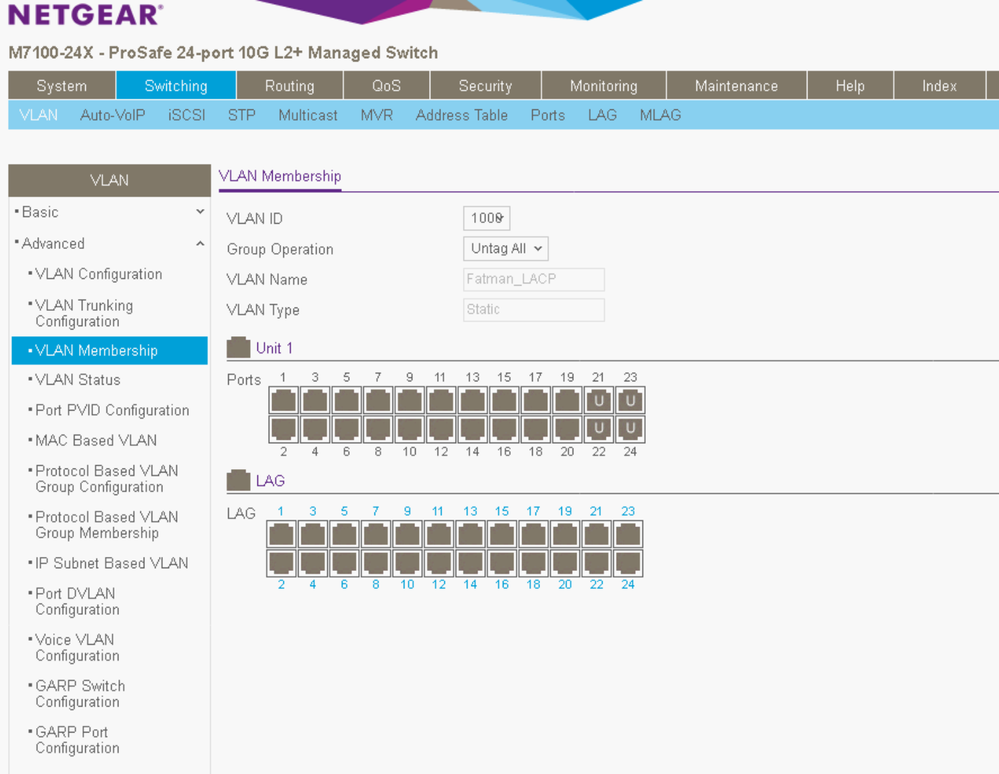Open the Security main tab
The image size is (999, 774).
(x=485, y=85)
